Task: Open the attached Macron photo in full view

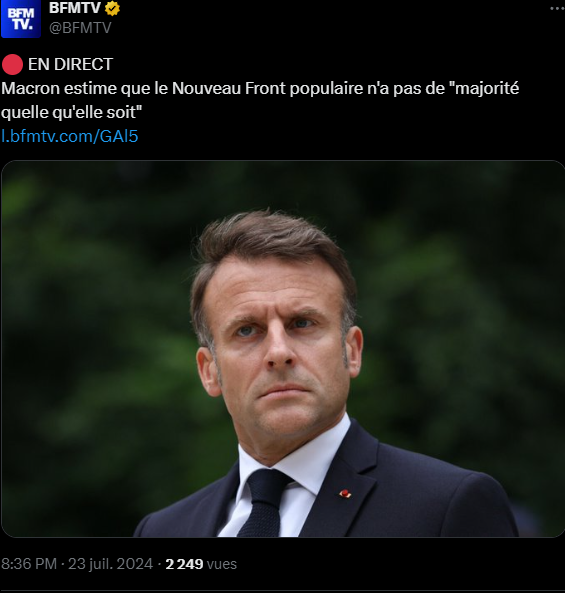Action: 282,349
